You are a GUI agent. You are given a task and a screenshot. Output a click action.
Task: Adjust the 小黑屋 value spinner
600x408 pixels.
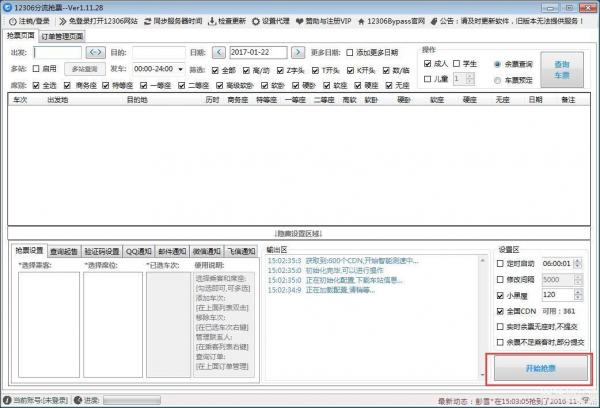pos(578,295)
